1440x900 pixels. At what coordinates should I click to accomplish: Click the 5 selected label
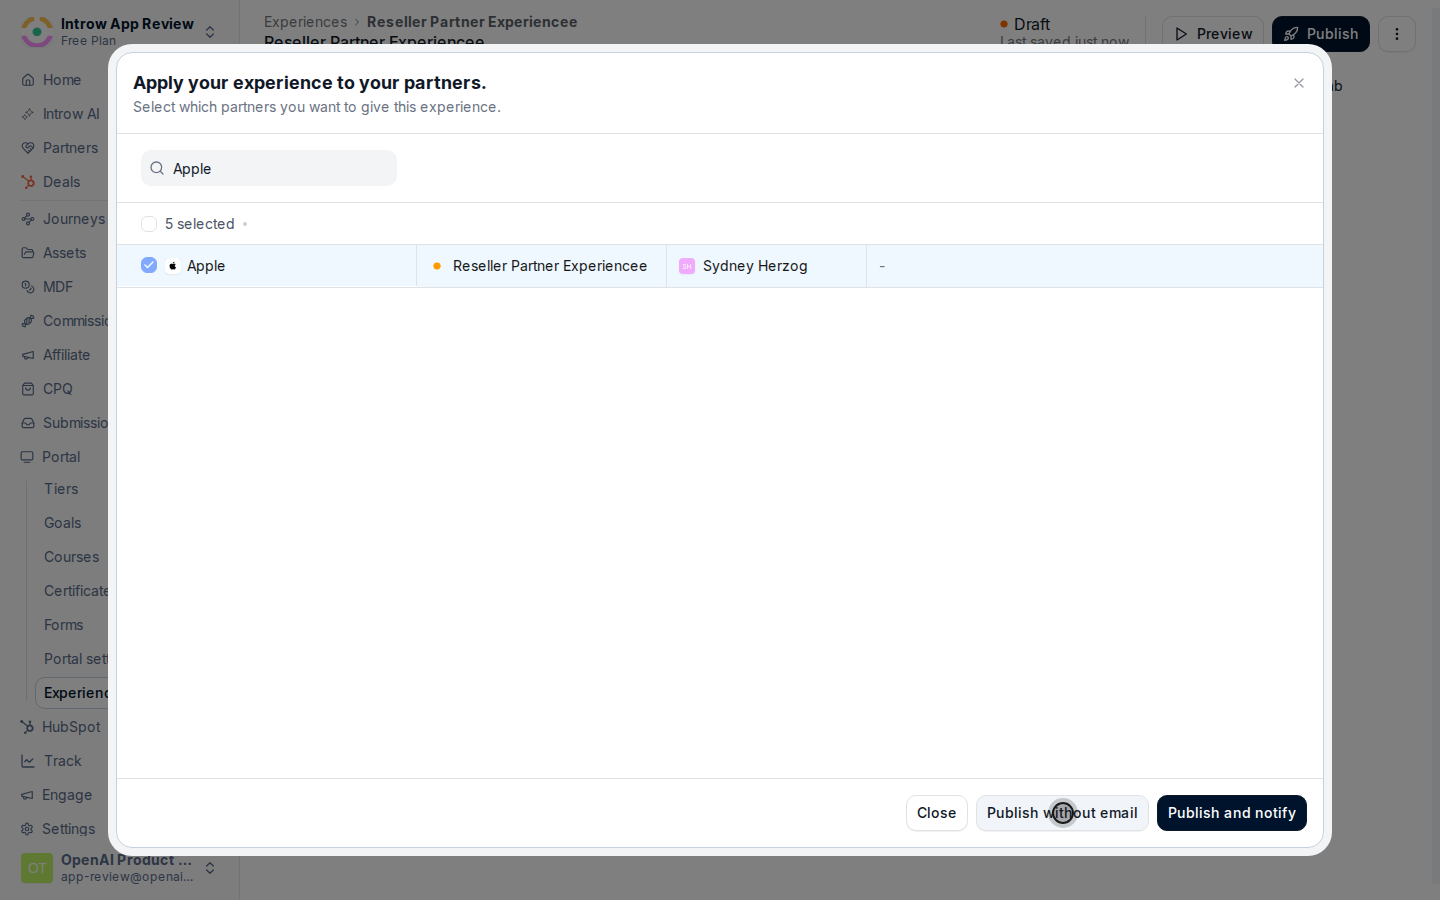200,224
